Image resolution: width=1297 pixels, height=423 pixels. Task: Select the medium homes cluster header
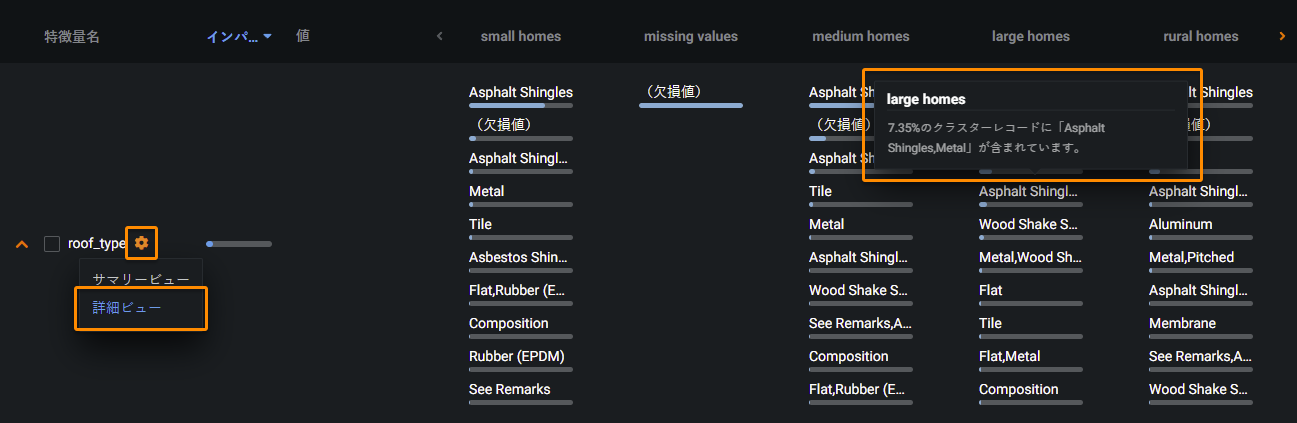tap(860, 37)
